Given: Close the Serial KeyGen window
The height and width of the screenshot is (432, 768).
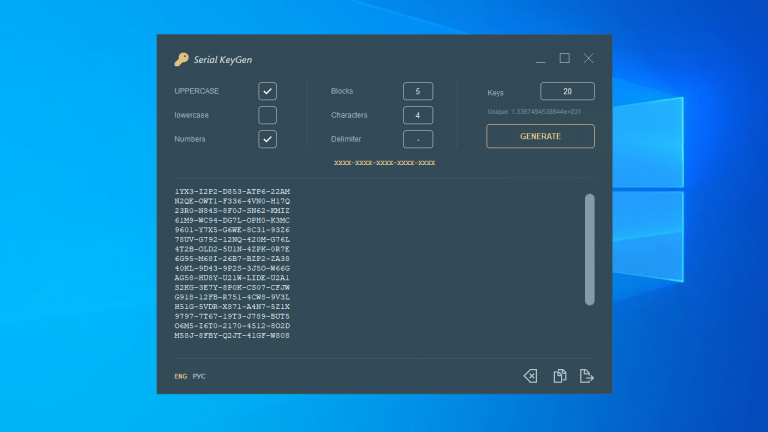Looking at the screenshot, I should (x=588, y=58).
